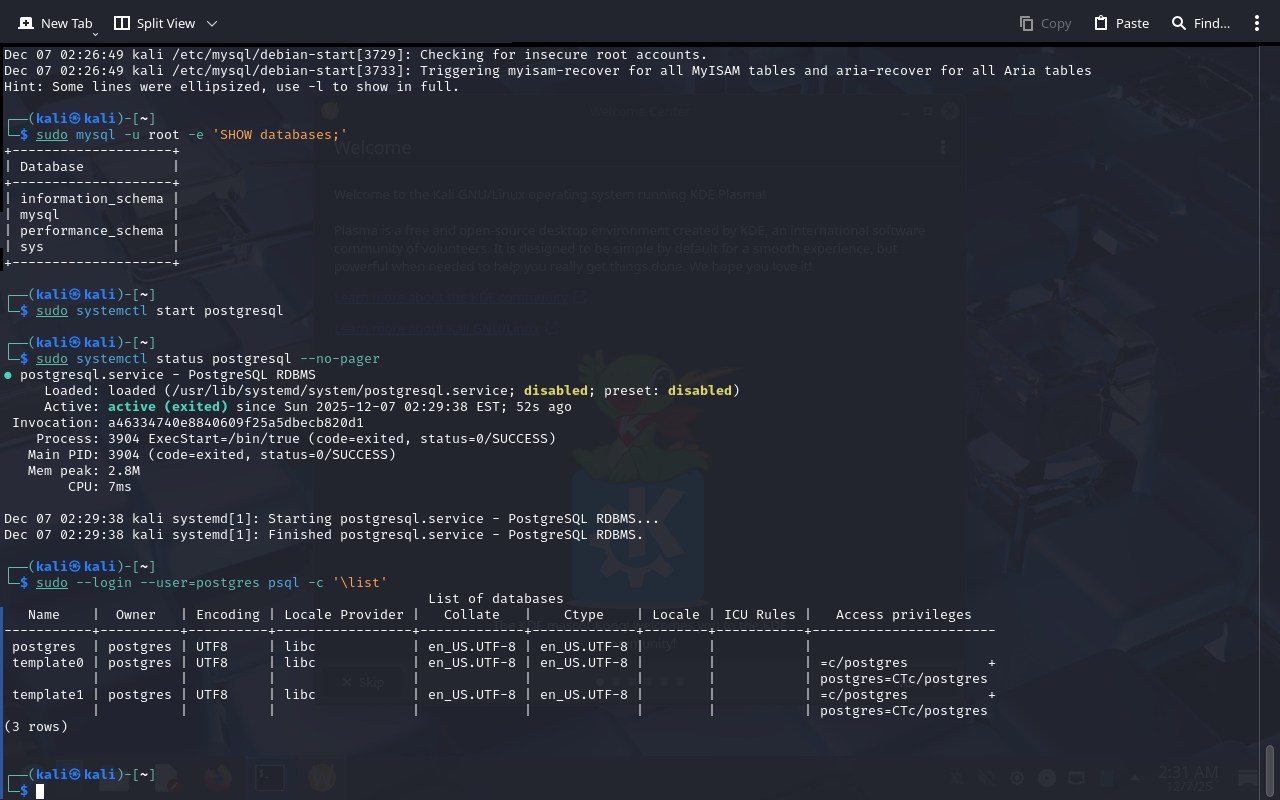1280x800 pixels.
Task: Click the 'List of databases' heading
Action: 495,598
